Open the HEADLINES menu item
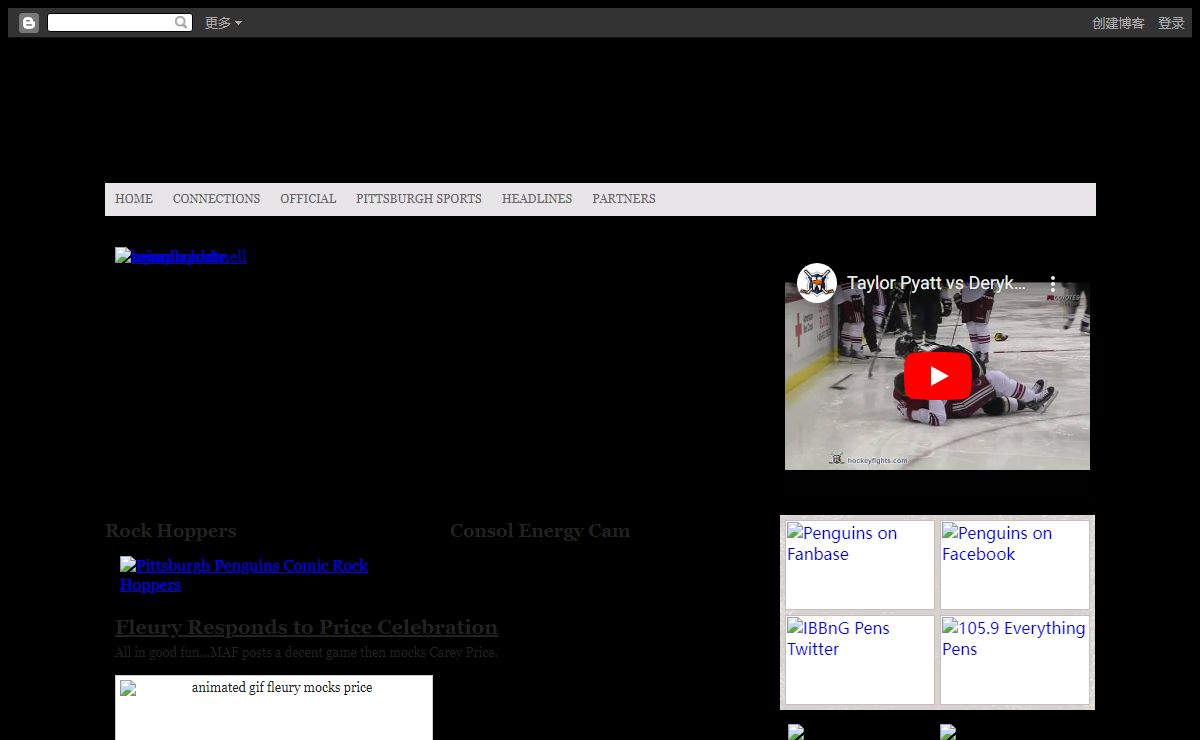1200x740 pixels. (x=537, y=199)
